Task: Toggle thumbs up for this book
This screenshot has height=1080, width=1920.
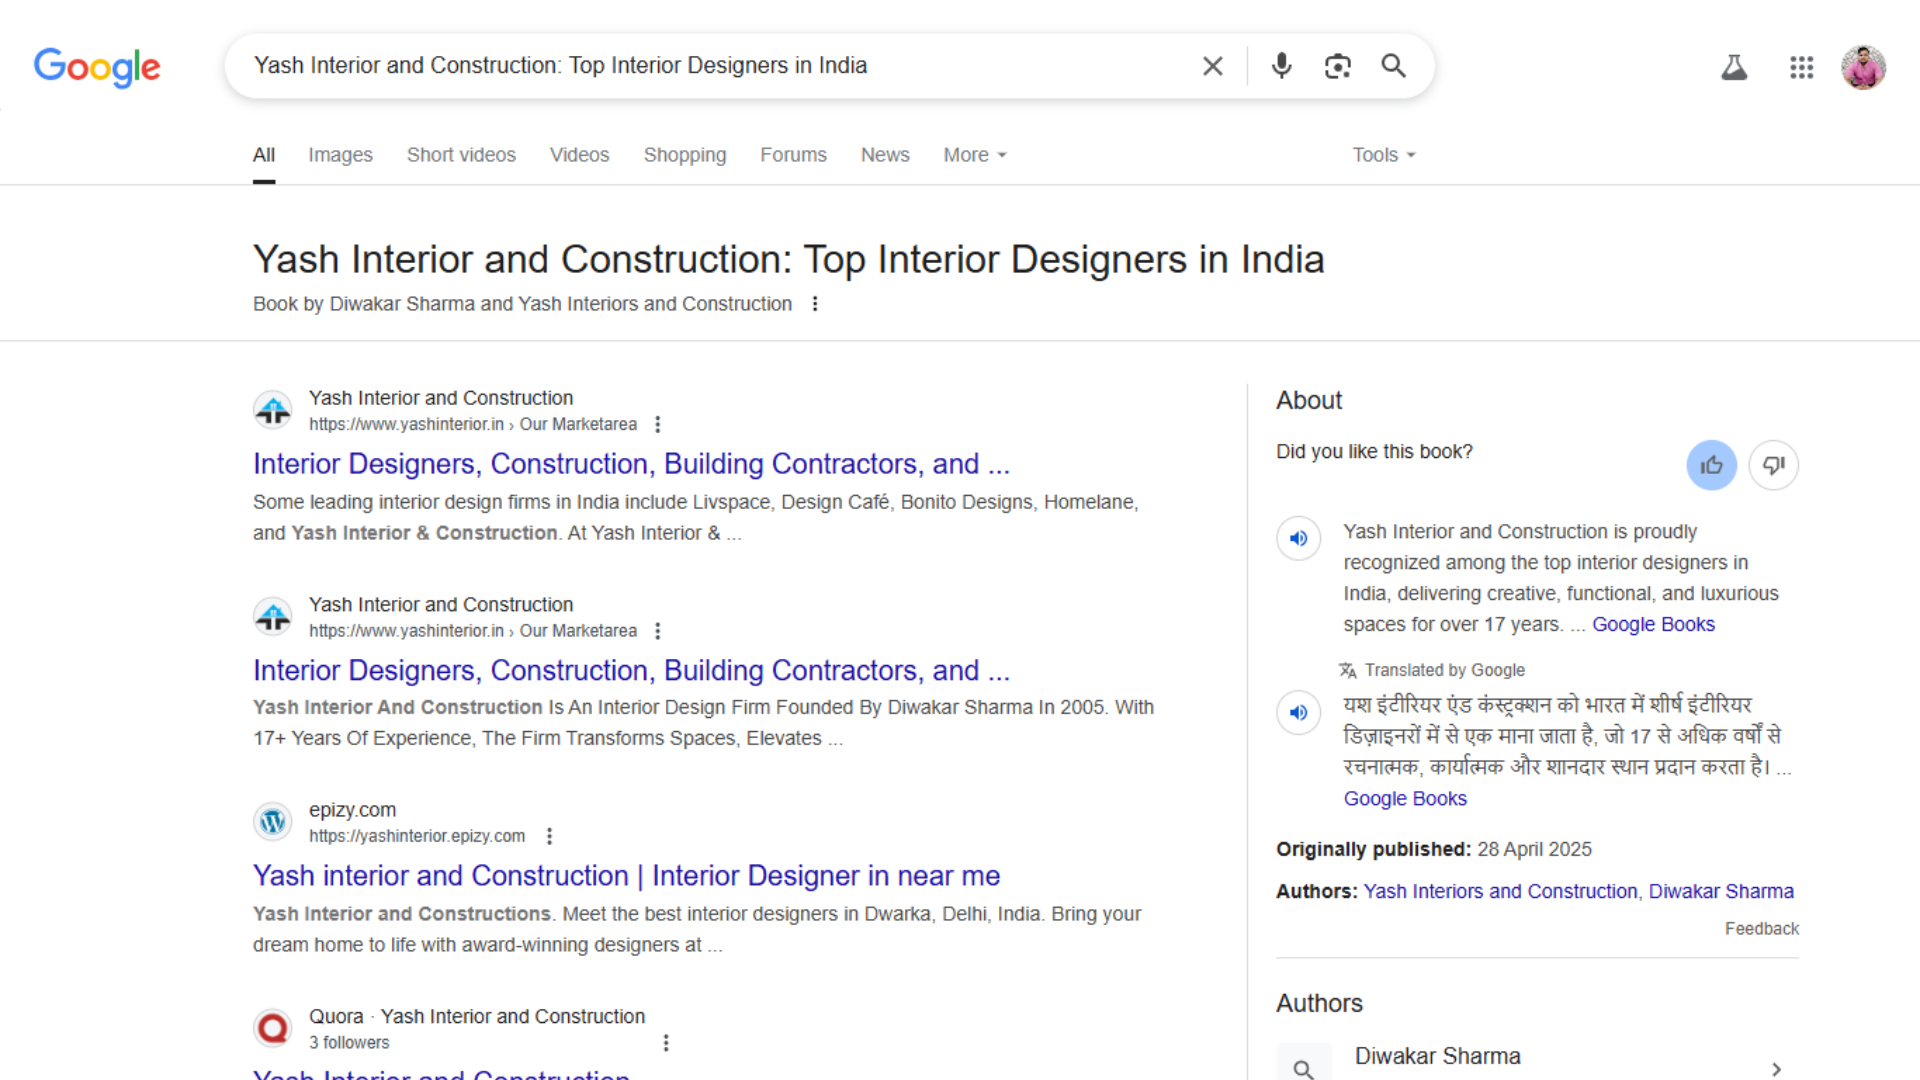Action: [x=1711, y=465]
